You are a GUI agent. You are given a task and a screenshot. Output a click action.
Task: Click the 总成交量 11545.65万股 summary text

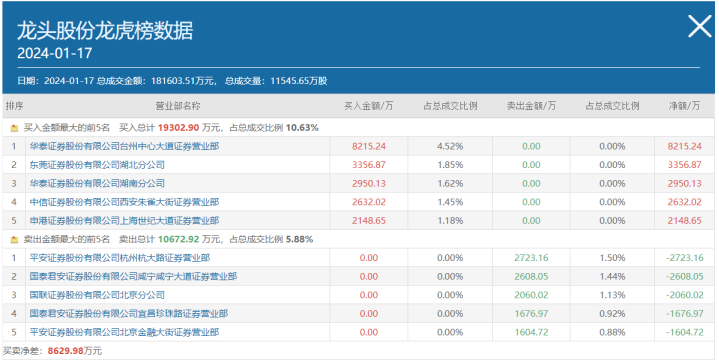pos(276,81)
